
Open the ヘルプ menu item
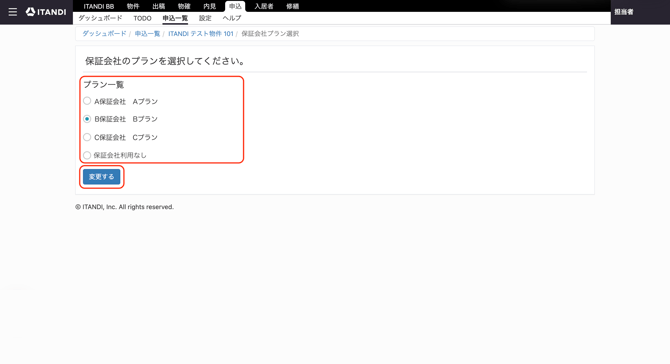pos(232,18)
